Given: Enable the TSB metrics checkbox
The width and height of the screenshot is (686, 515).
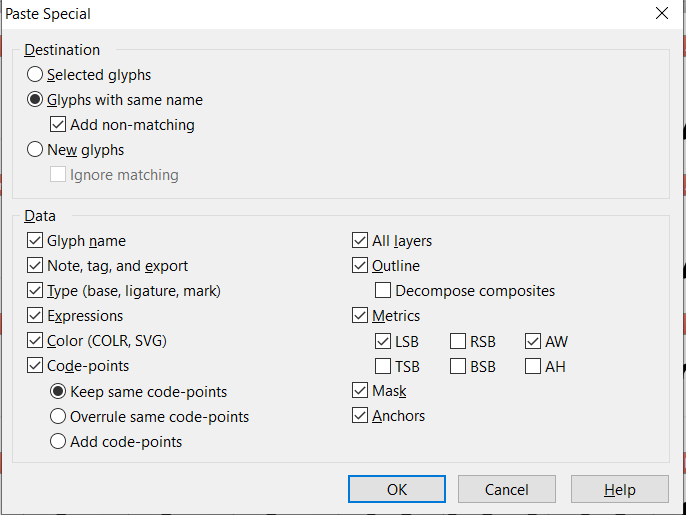Looking at the screenshot, I should click(x=383, y=367).
